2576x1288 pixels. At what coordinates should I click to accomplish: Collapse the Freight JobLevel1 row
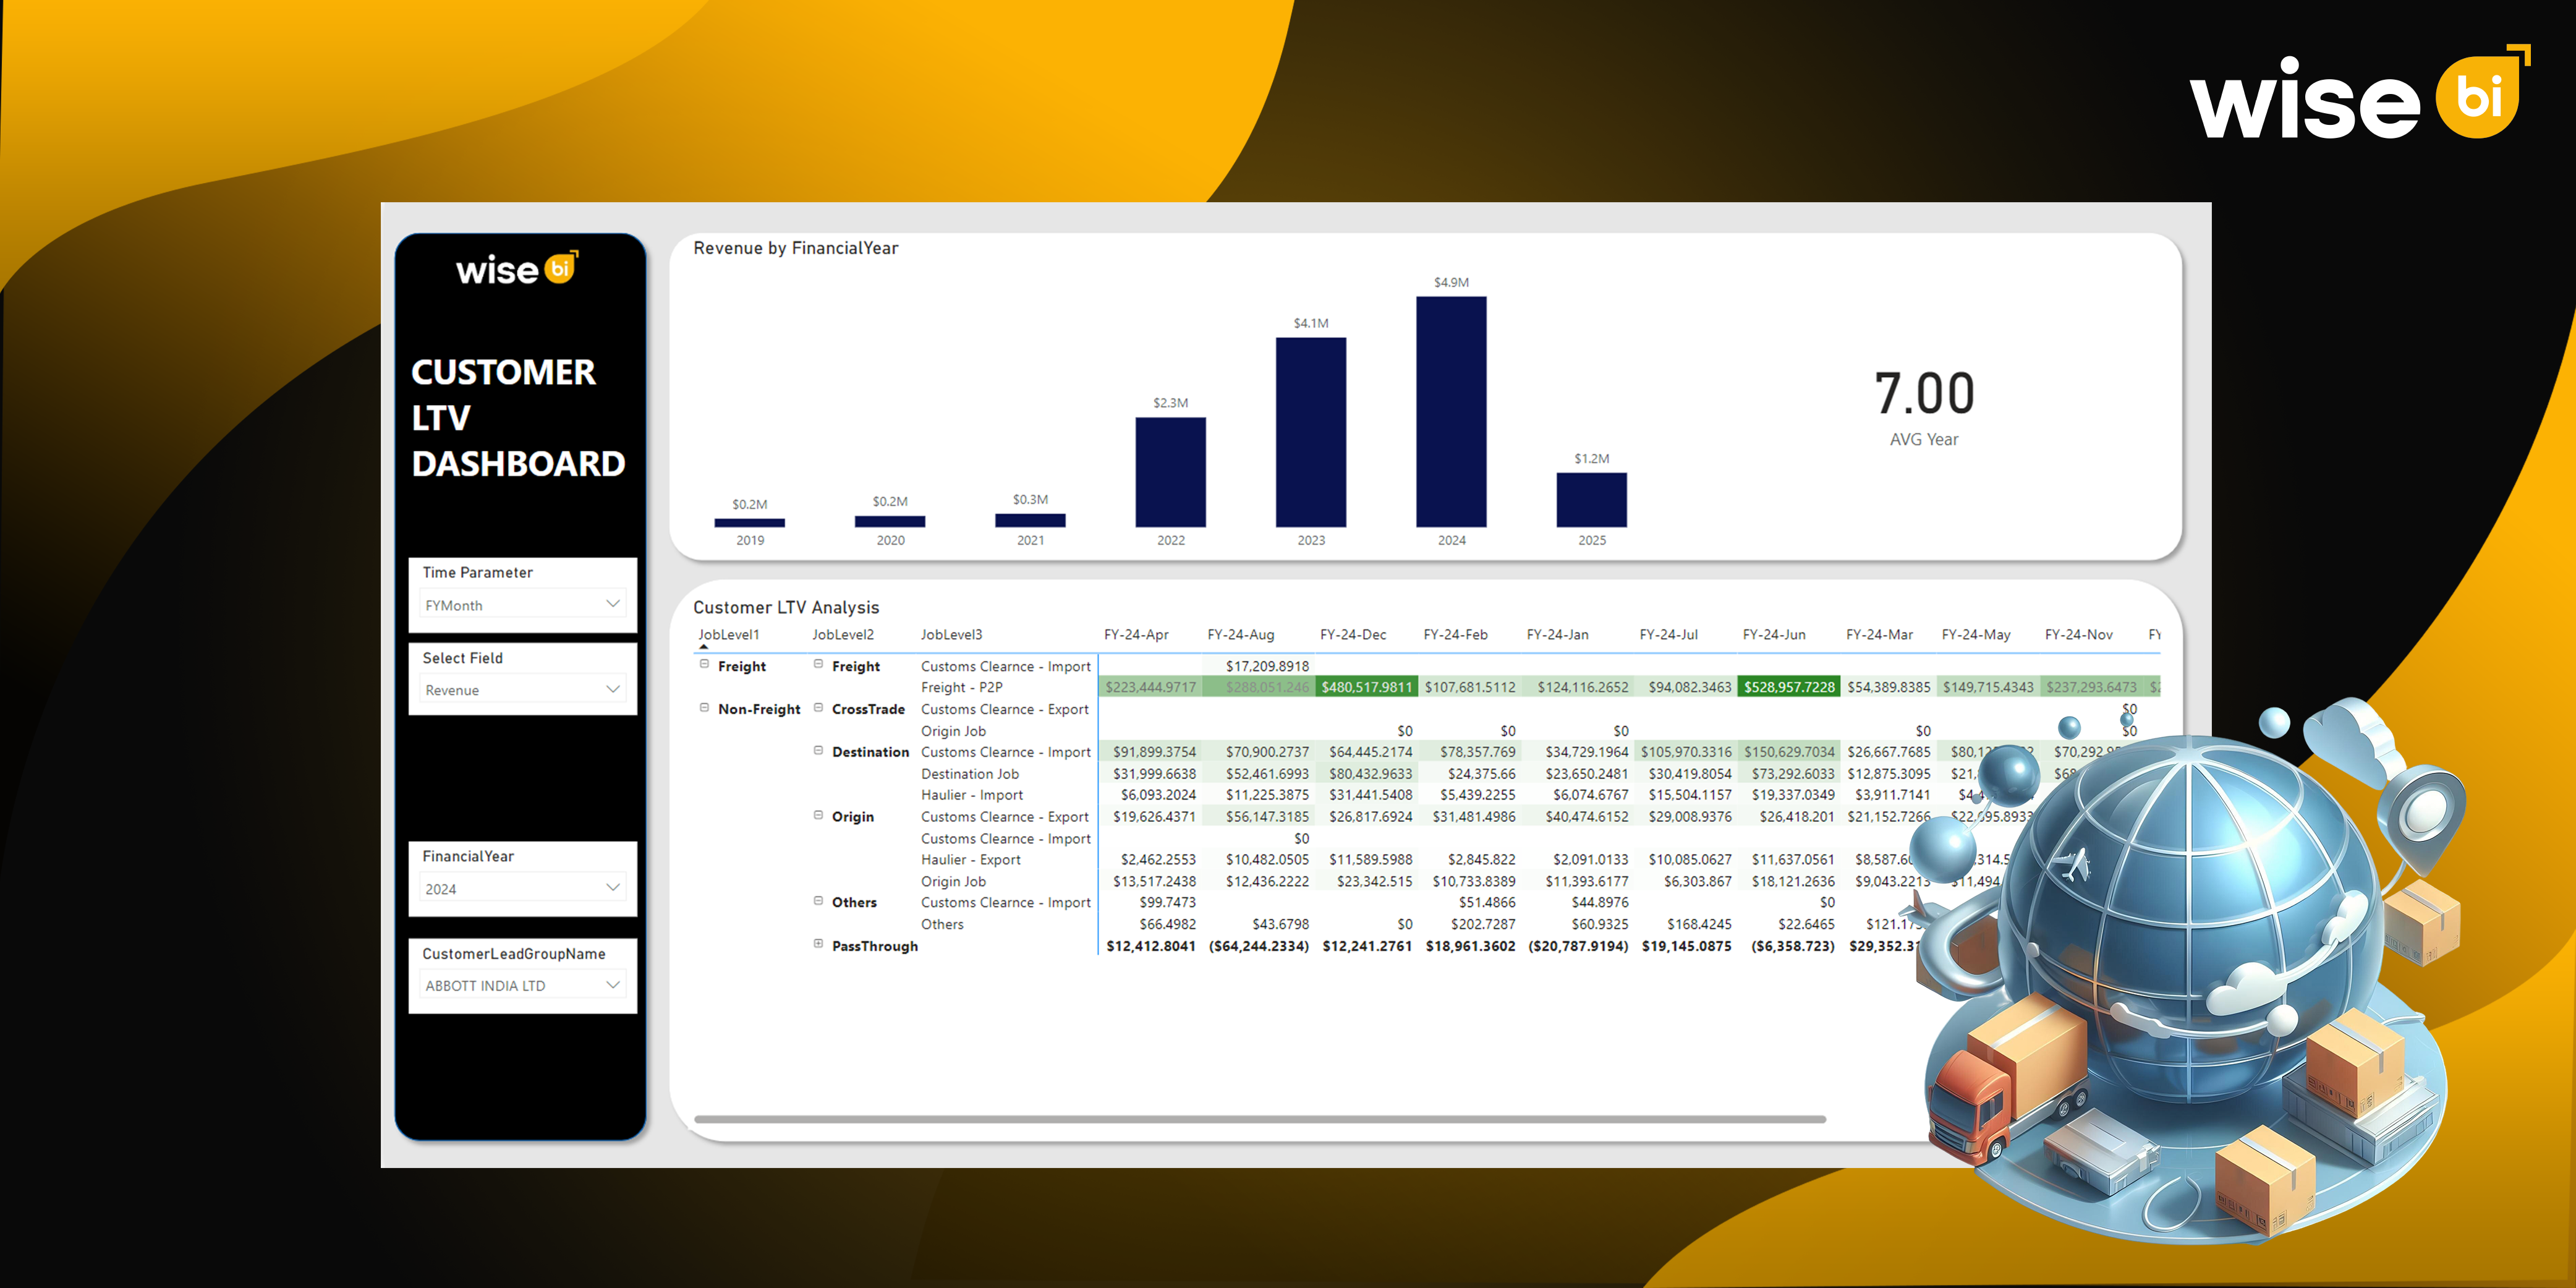pyautogui.click(x=704, y=664)
